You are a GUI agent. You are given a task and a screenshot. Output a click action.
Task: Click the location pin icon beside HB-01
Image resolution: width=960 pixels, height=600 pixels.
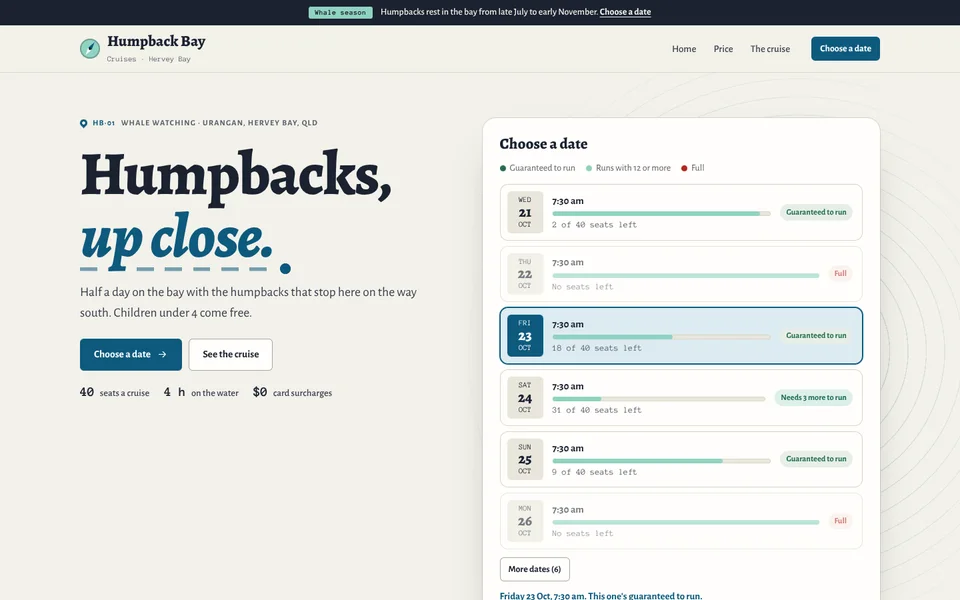84,123
